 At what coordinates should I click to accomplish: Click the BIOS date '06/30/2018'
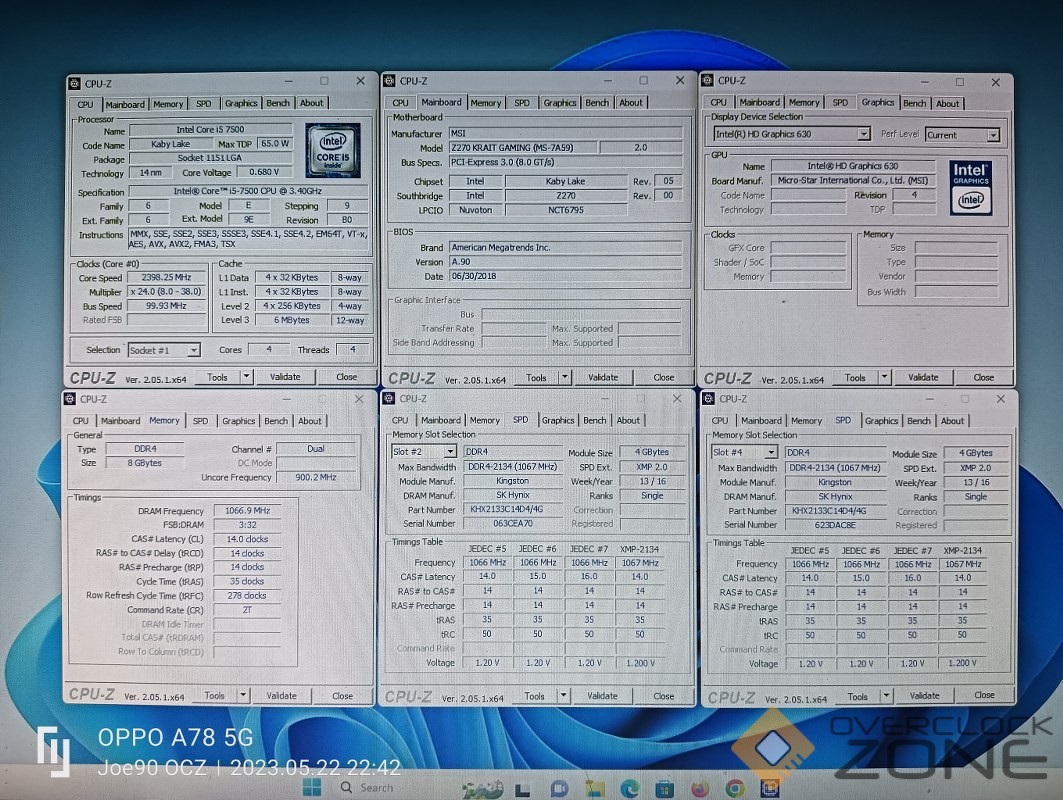[x=565, y=276]
